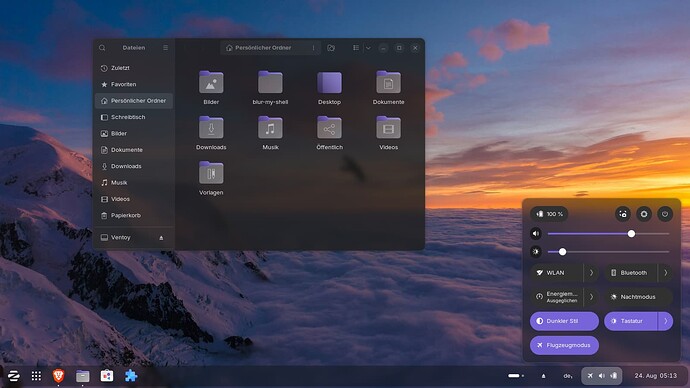Mute volume via speaker icon

pos(536,234)
